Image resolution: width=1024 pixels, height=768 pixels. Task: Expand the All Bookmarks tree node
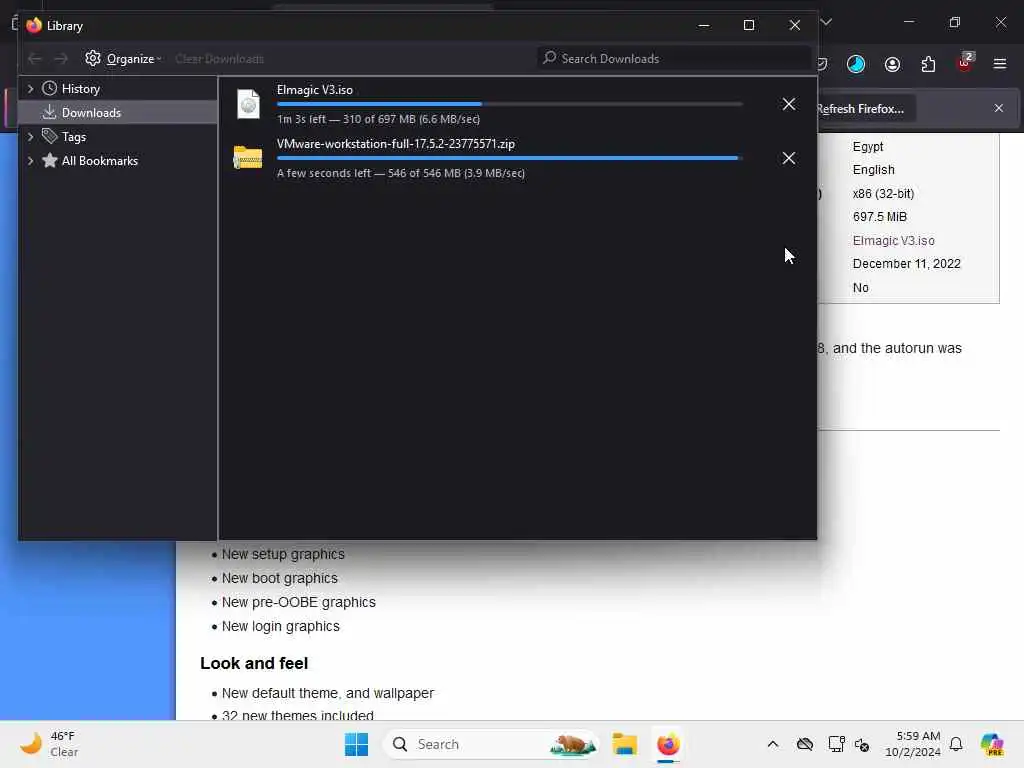30,161
